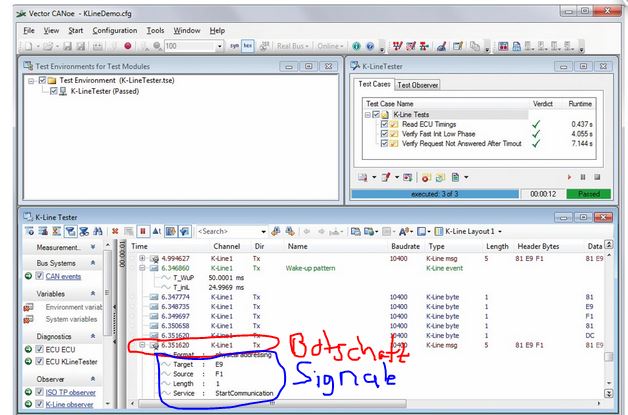
Task: Toggle the K-Line Tests group checkbox
Action: (376, 115)
